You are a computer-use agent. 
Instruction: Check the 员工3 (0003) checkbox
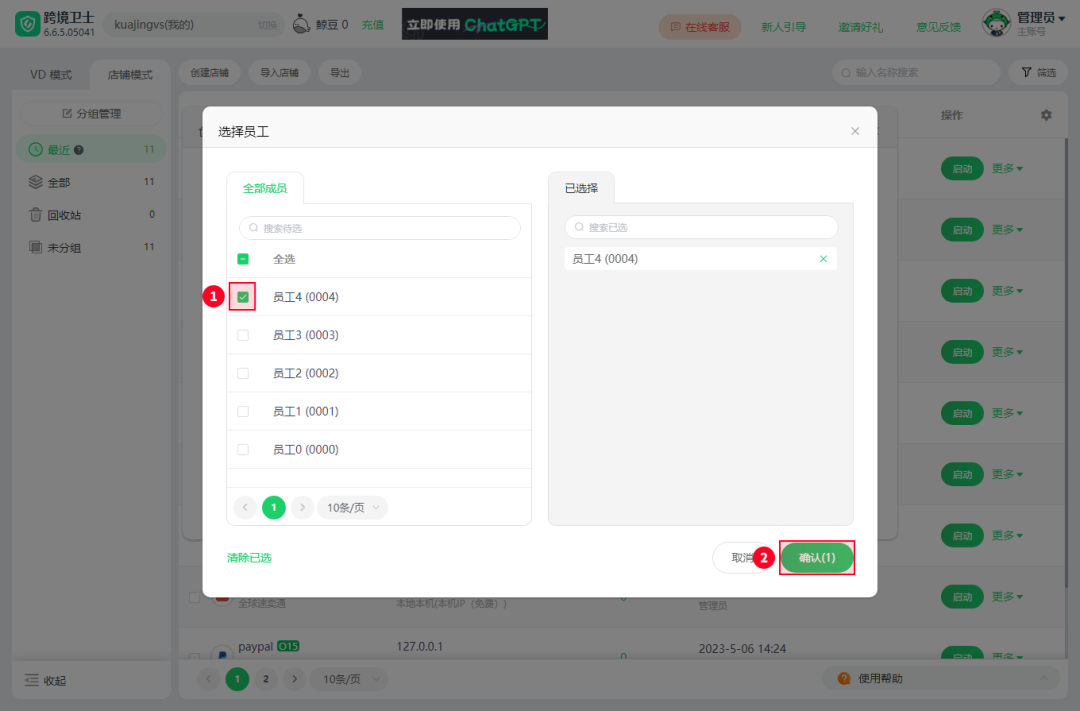(x=241, y=334)
